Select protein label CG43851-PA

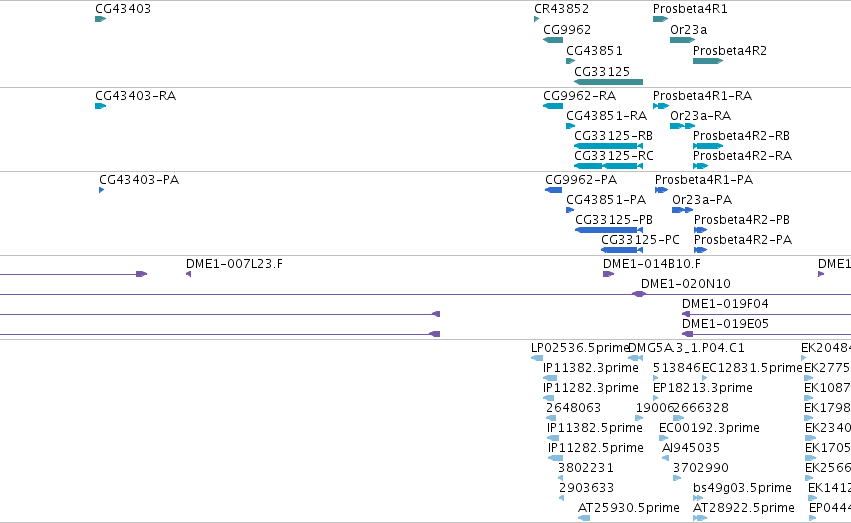coord(606,200)
